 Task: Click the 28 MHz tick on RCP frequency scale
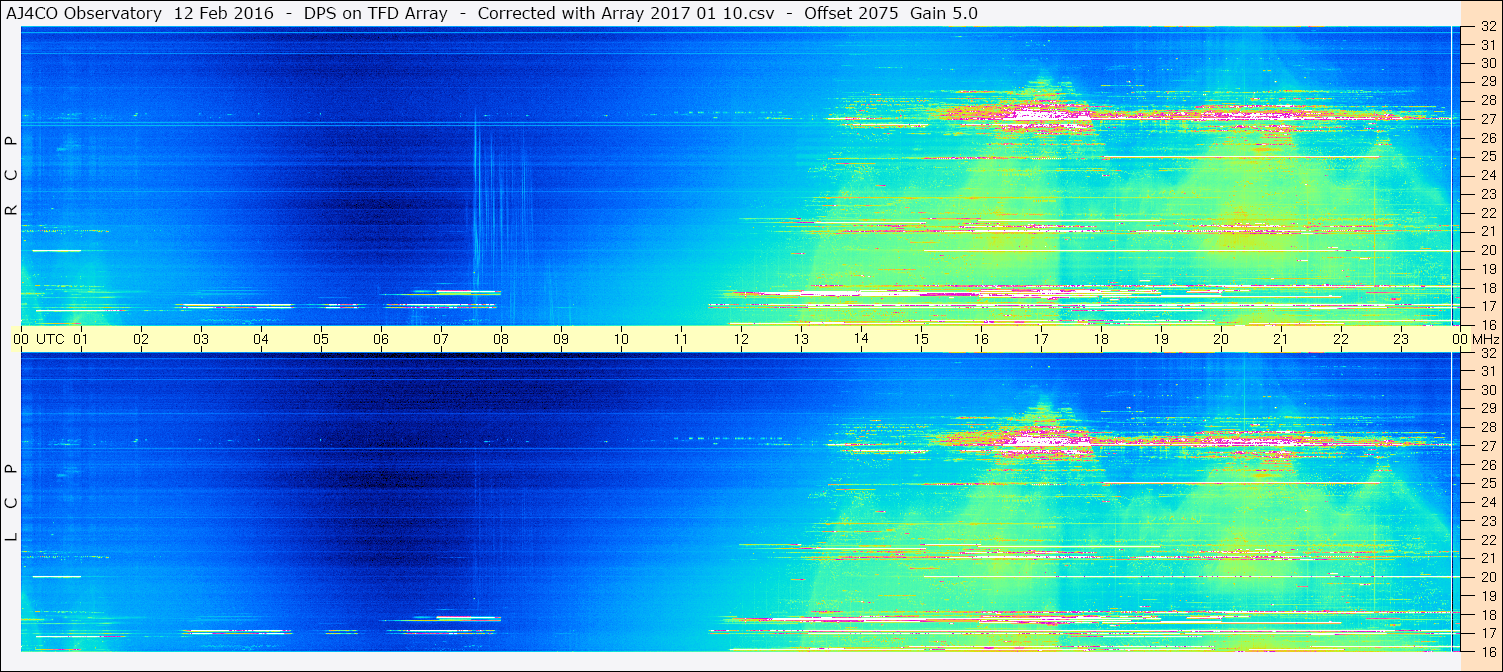[x=1487, y=101]
